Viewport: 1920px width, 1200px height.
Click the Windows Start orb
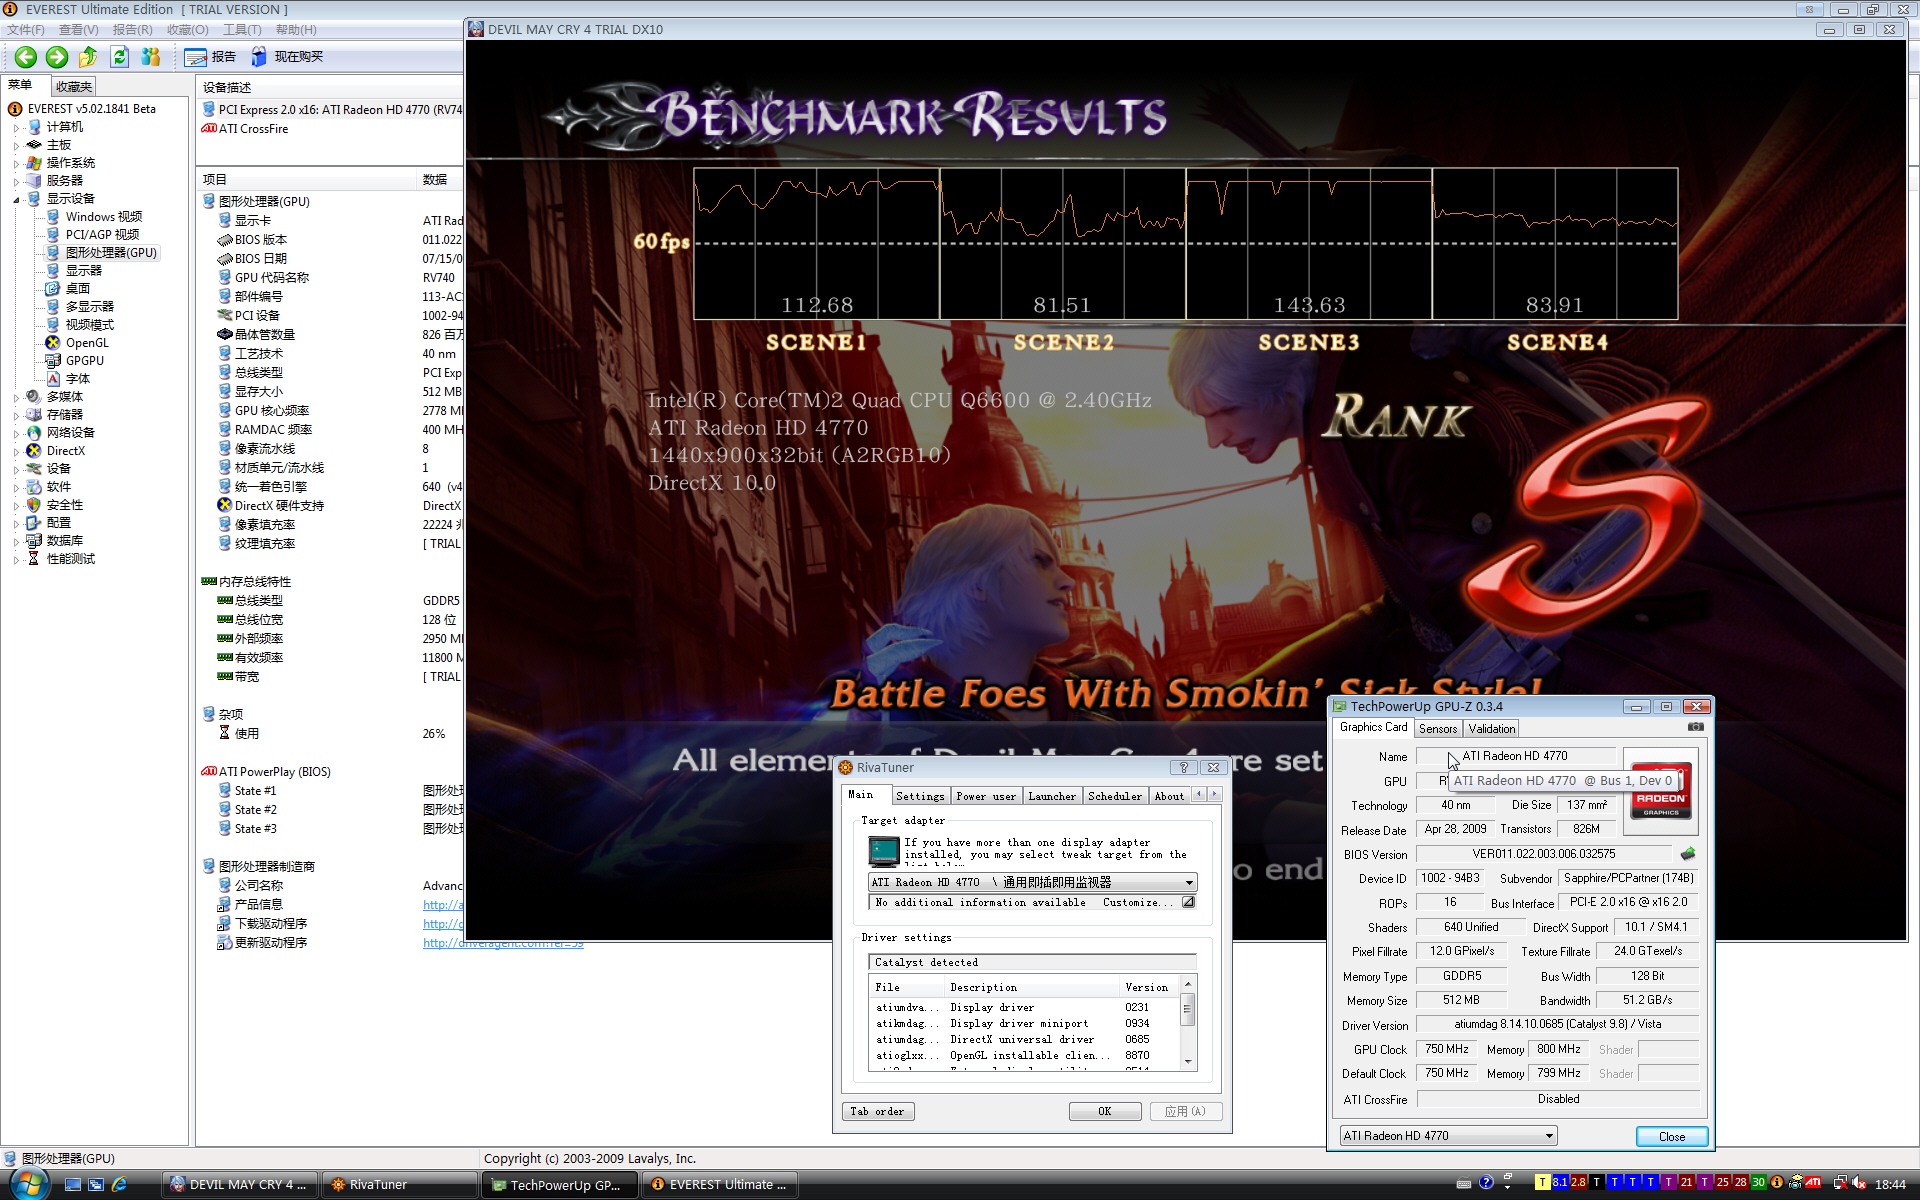point(29,1184)
